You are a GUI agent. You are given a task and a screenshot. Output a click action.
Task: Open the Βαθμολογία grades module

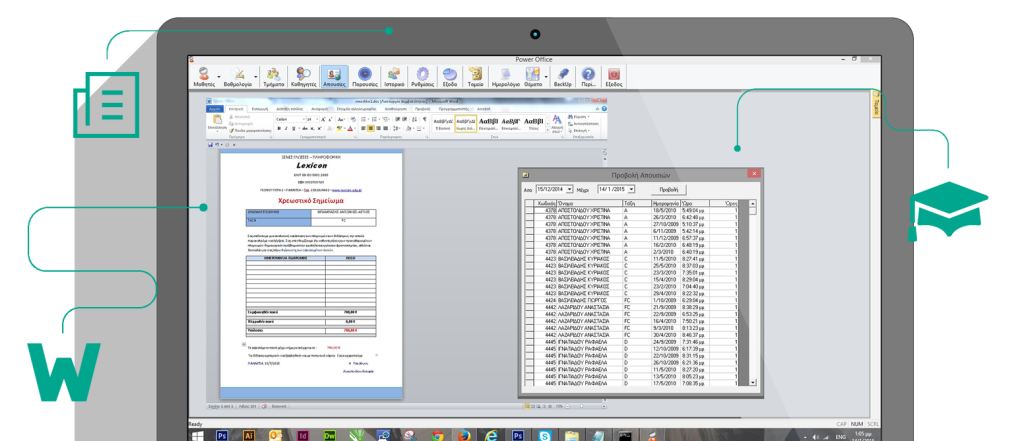237,76
